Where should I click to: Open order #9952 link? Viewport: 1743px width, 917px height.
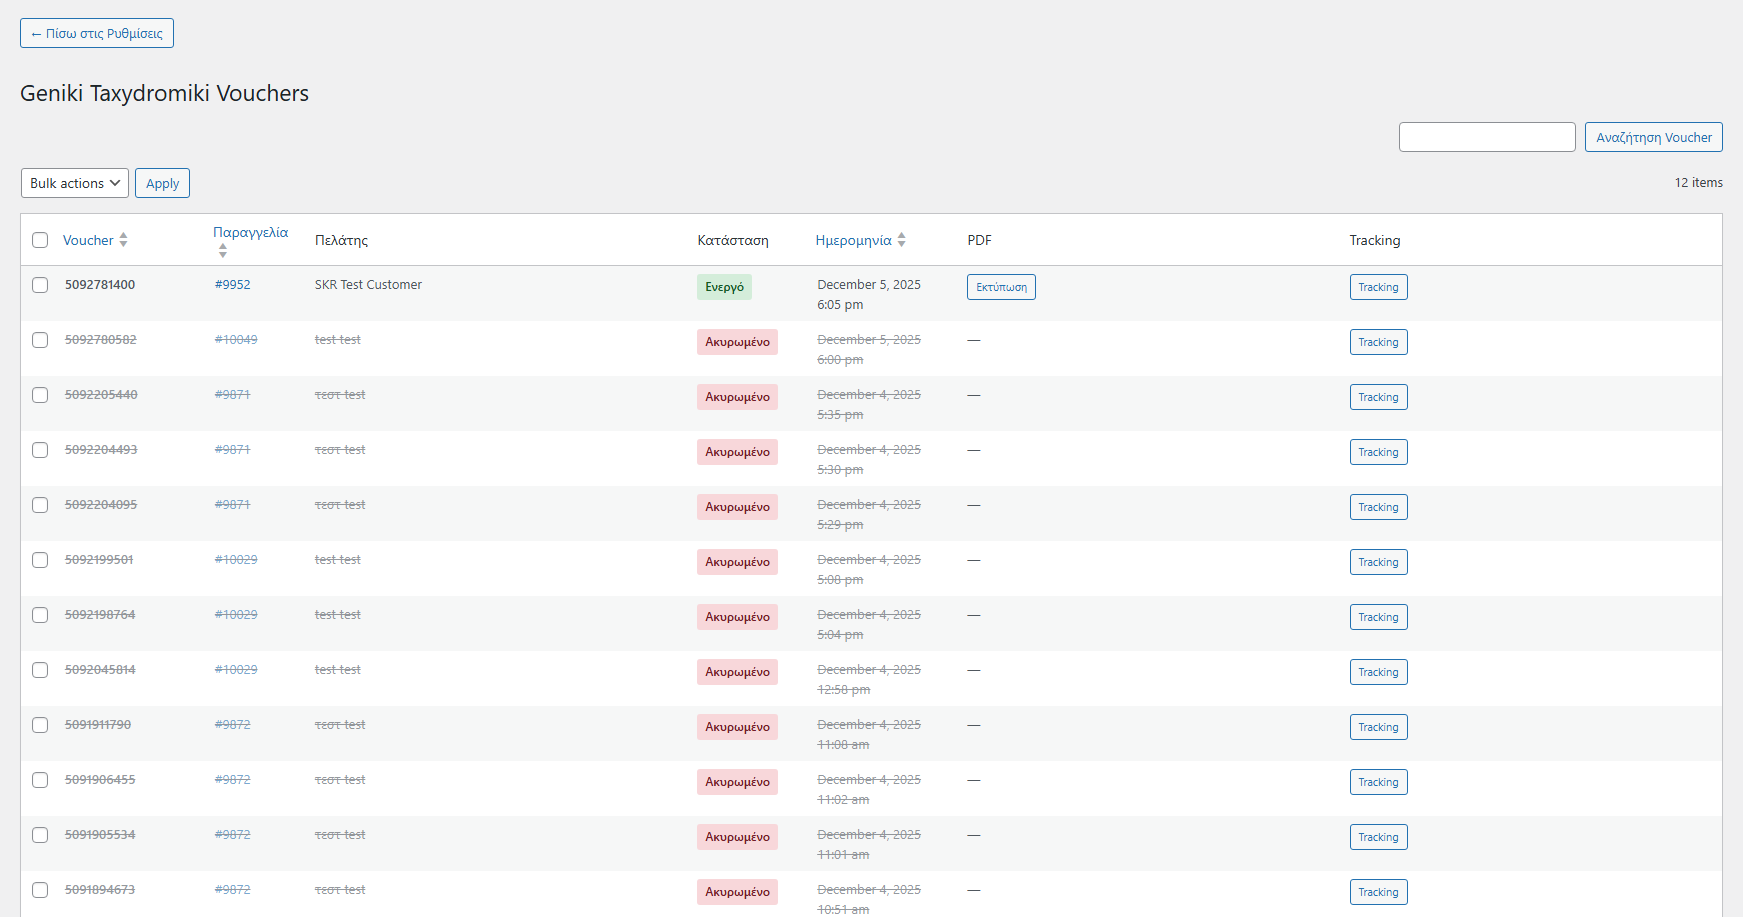[232, 285]
